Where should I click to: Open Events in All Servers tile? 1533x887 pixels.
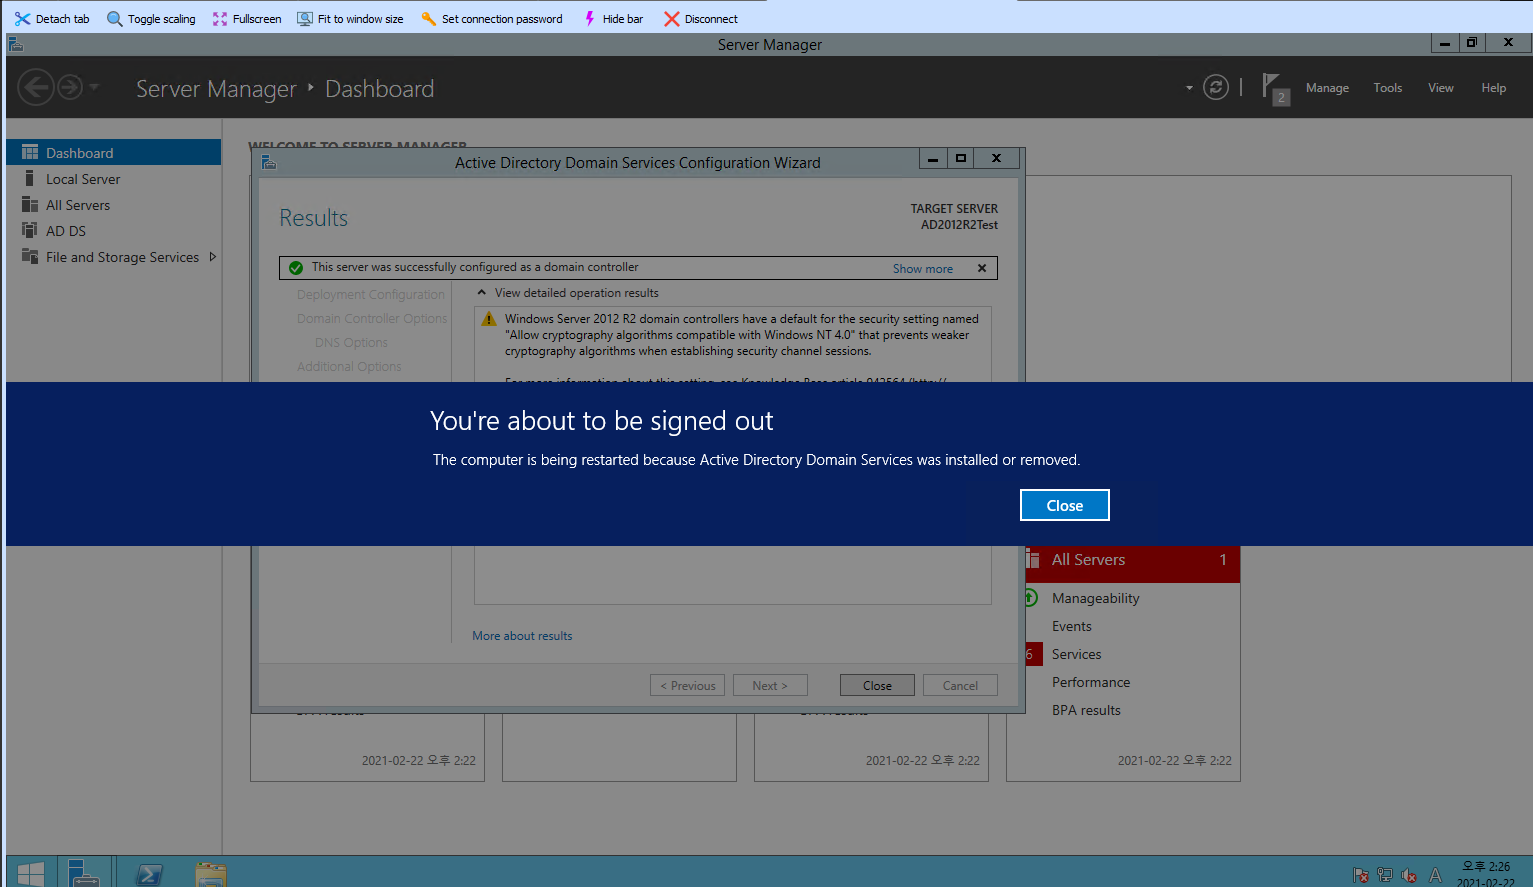[1071, 626]
